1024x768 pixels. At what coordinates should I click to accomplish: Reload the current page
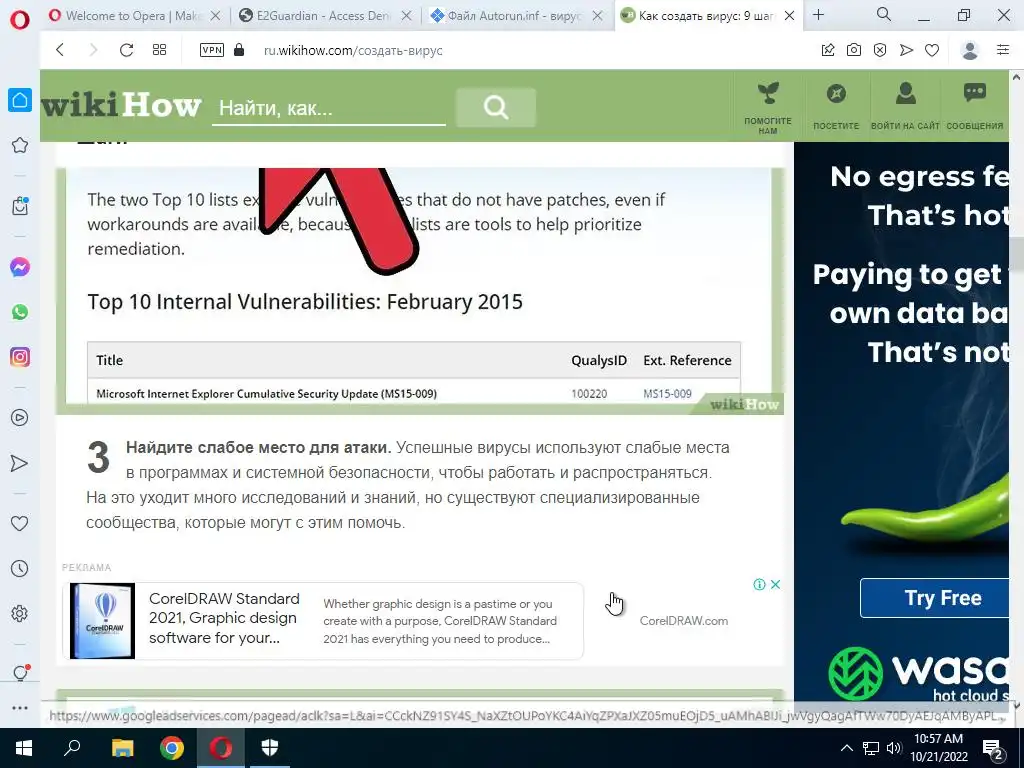coord(126,50)
